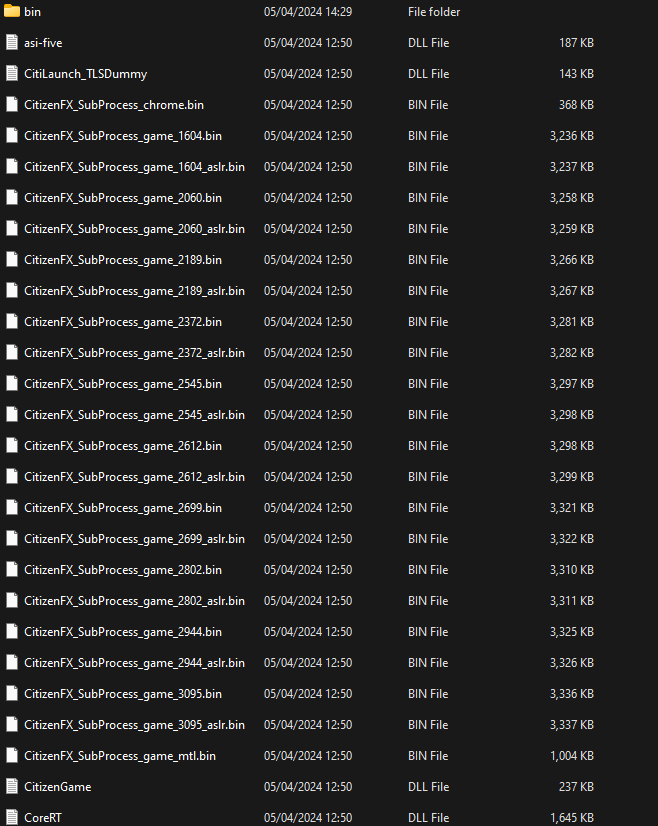The width and height of the screenshot is (658, 826).
Task: Click icon of CitizenFX_SubProcess_game_2612.bin
Action: pos(12,446)
